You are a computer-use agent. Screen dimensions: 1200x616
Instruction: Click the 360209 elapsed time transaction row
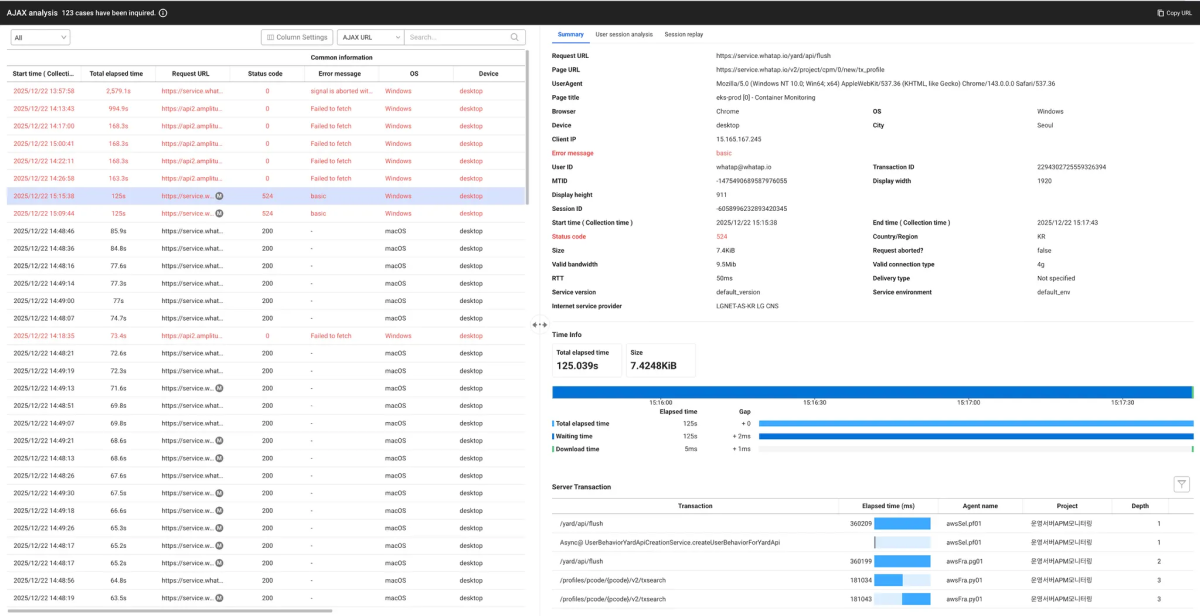(872, 523)
